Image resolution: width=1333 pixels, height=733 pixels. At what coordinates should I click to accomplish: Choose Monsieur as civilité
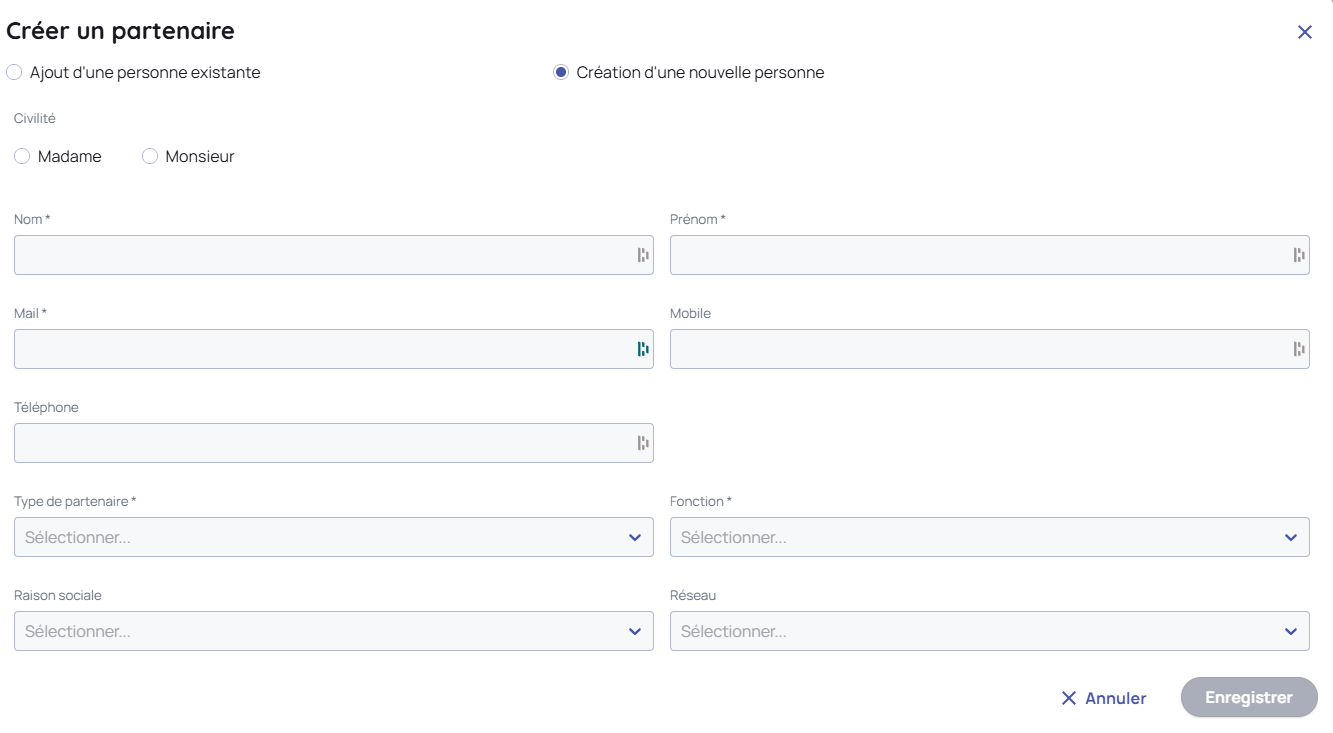150,157
